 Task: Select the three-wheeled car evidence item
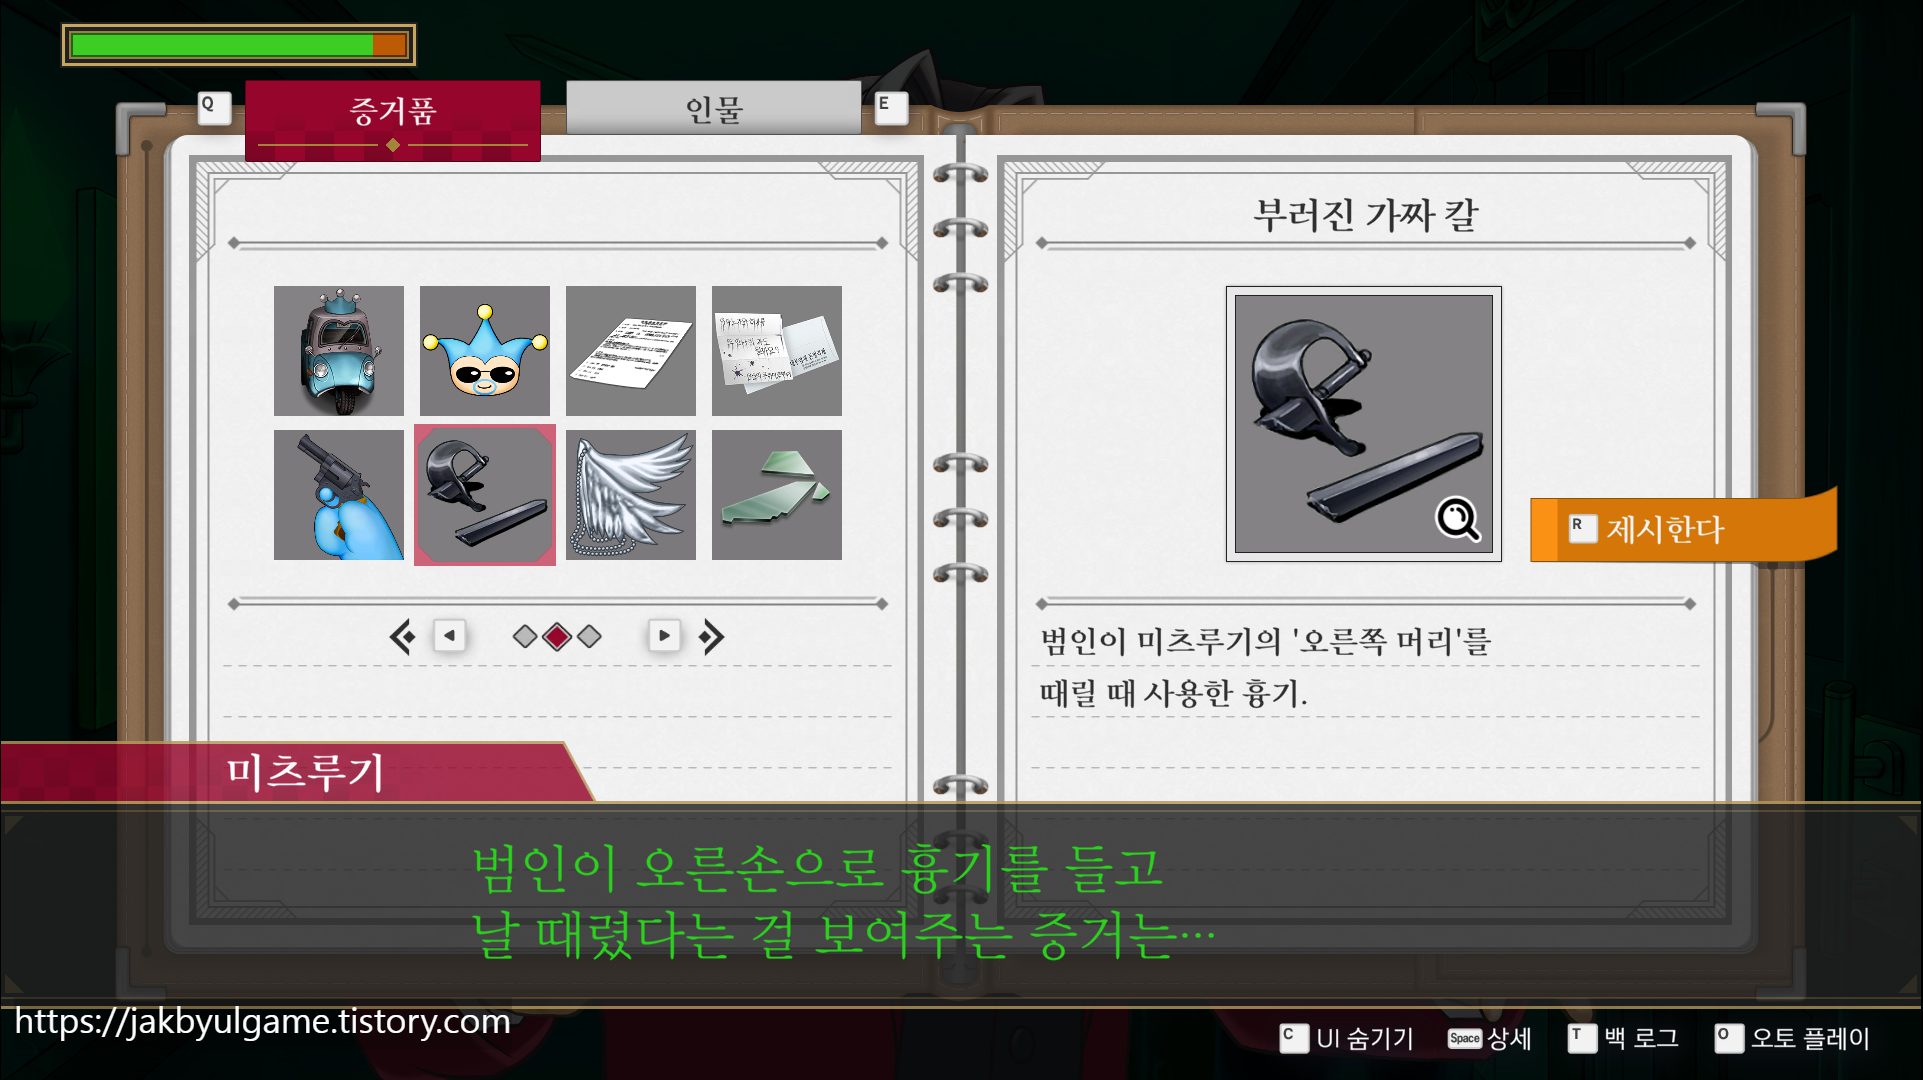(339, 351)
